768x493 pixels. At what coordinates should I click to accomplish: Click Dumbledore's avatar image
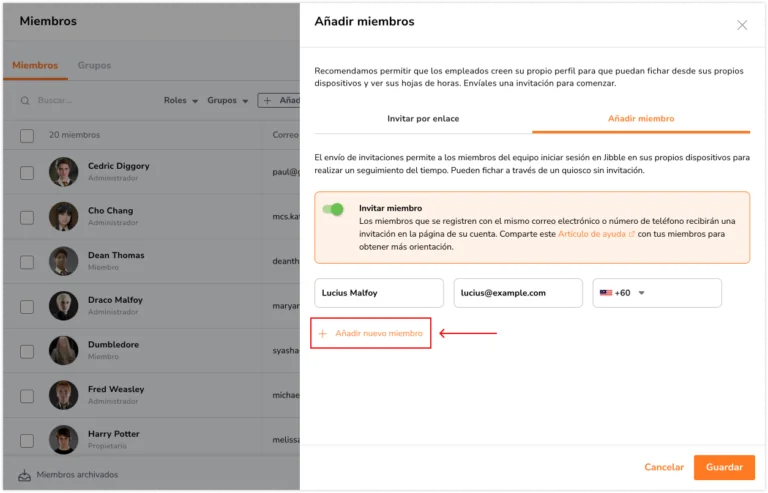pyautogui.click(x=64, y=351)
